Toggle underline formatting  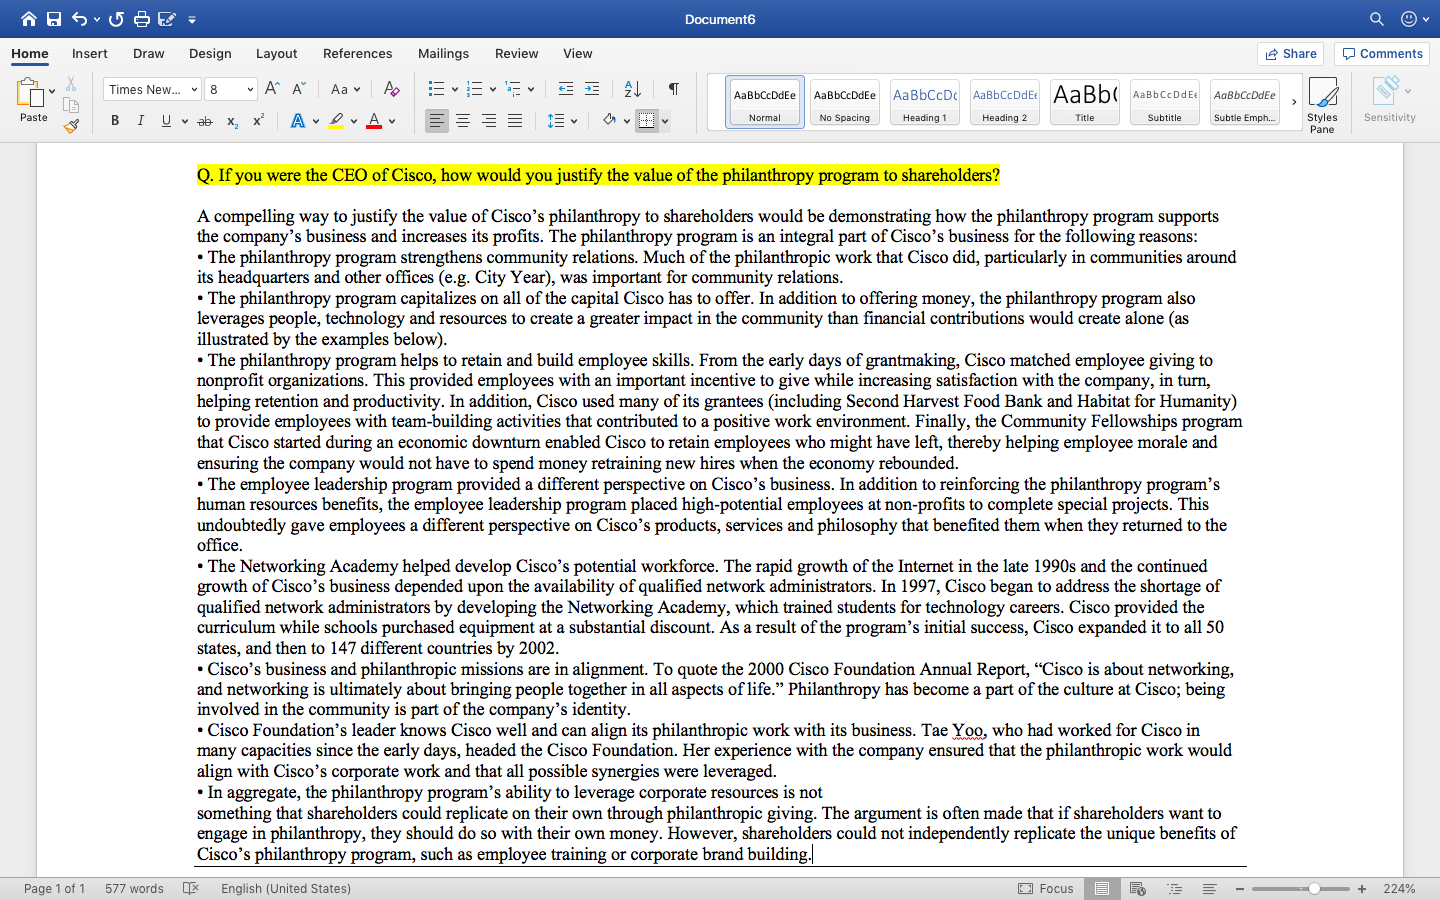166,121
